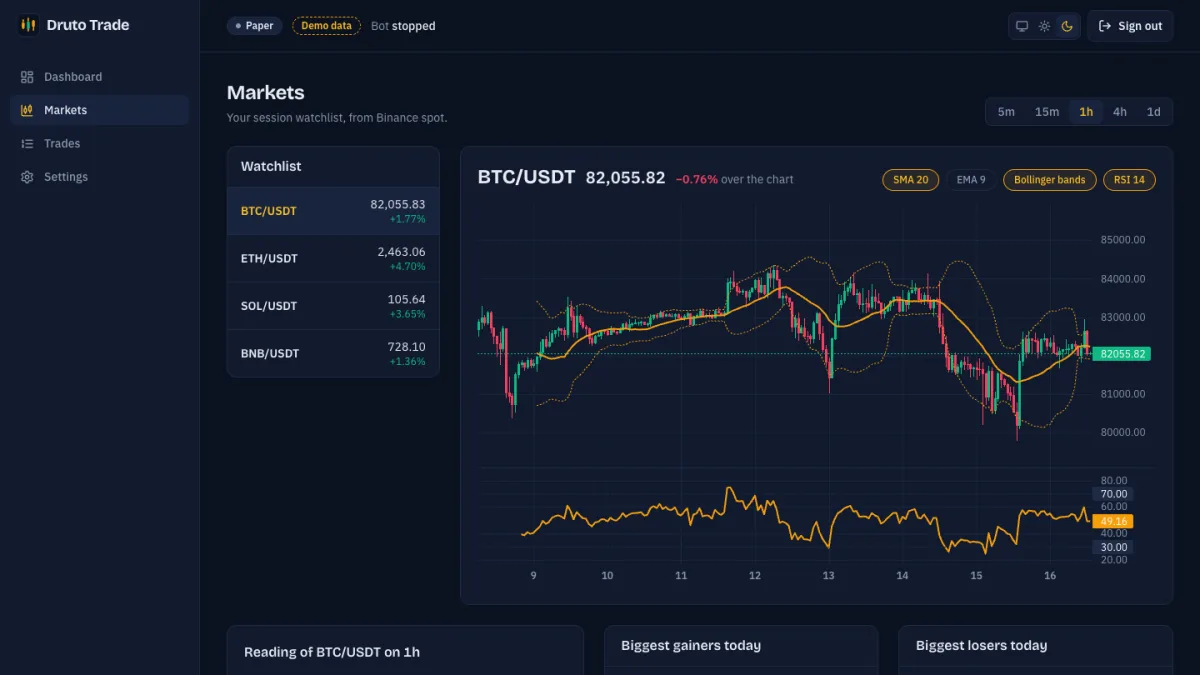The height and width of the screenshot is (675, 1200).
Task: Select the 1h timeframe
Action: click(x=1086, y=112)
